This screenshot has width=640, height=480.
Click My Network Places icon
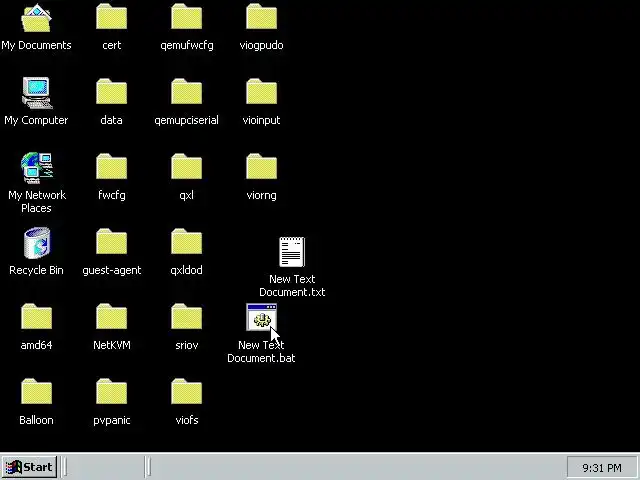pos(37,168)
